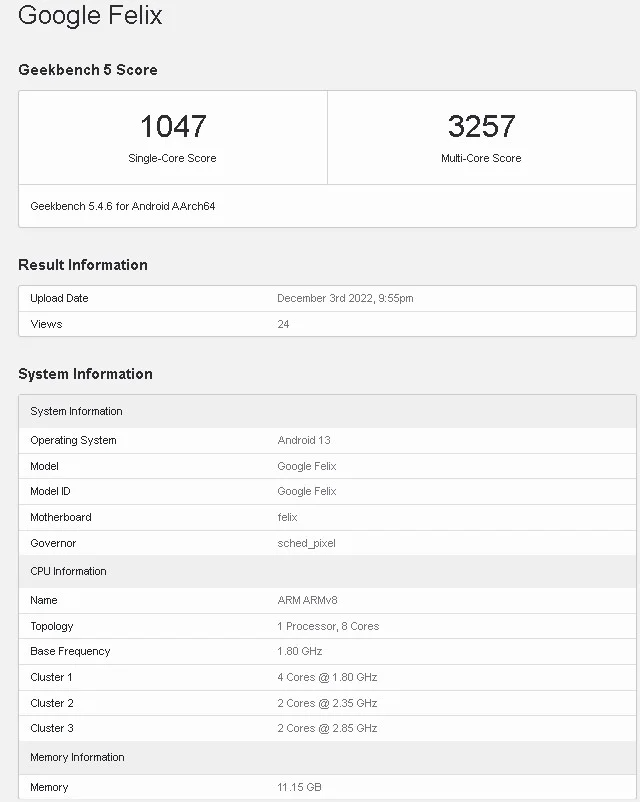The image size is (640, 802).
Task: Click the Android 13 operating system value
Action: tap(304, 440)
